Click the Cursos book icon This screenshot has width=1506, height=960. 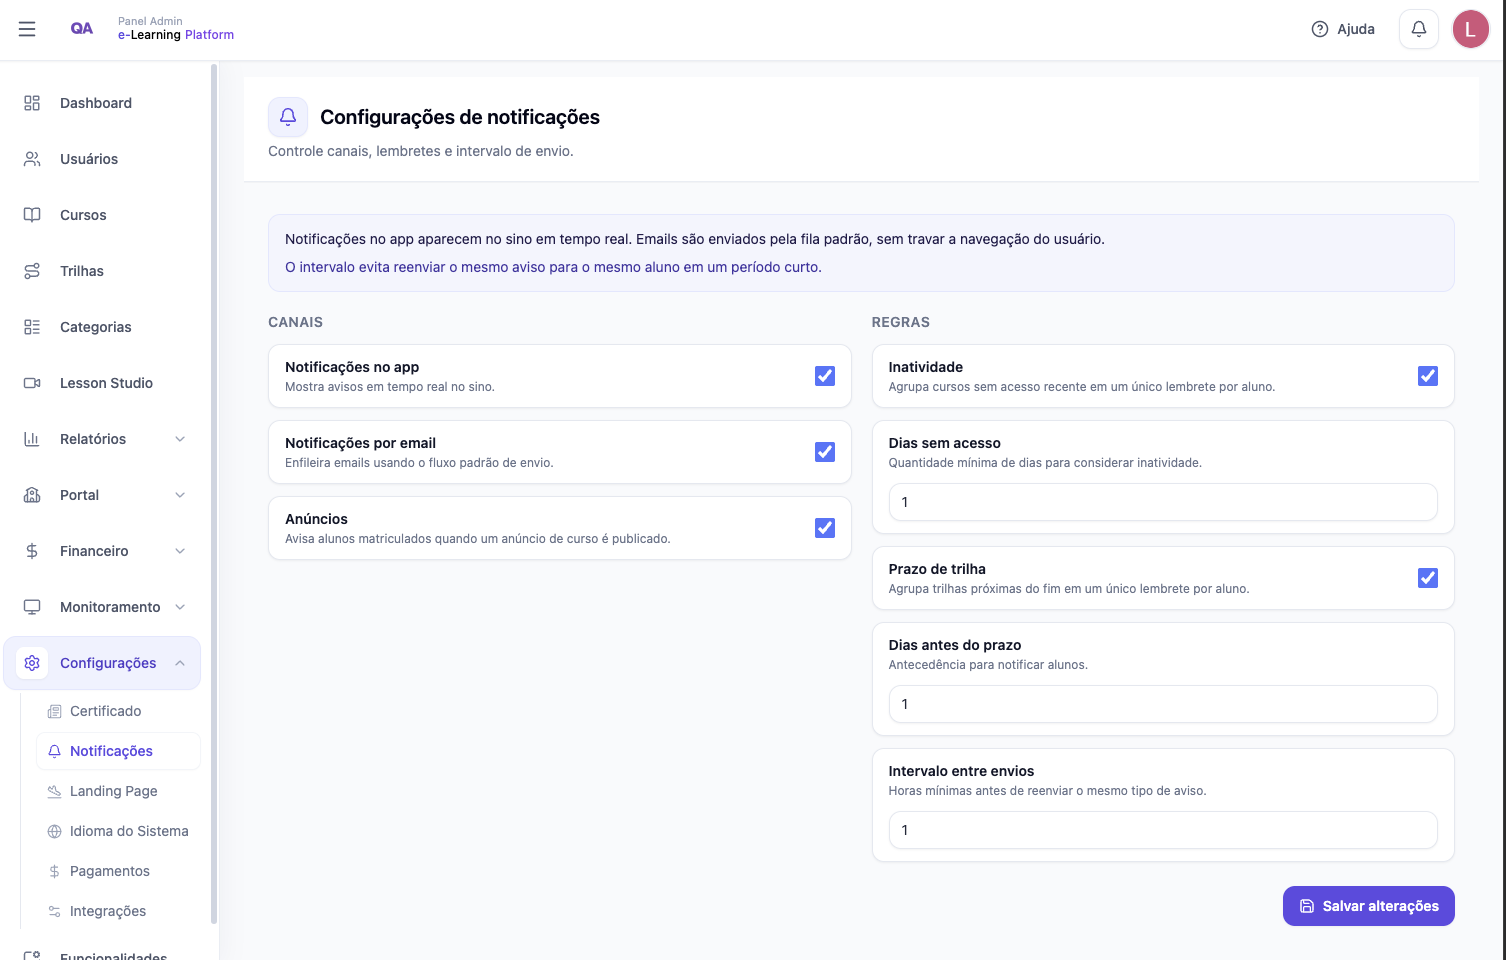(x=32, y=215)
